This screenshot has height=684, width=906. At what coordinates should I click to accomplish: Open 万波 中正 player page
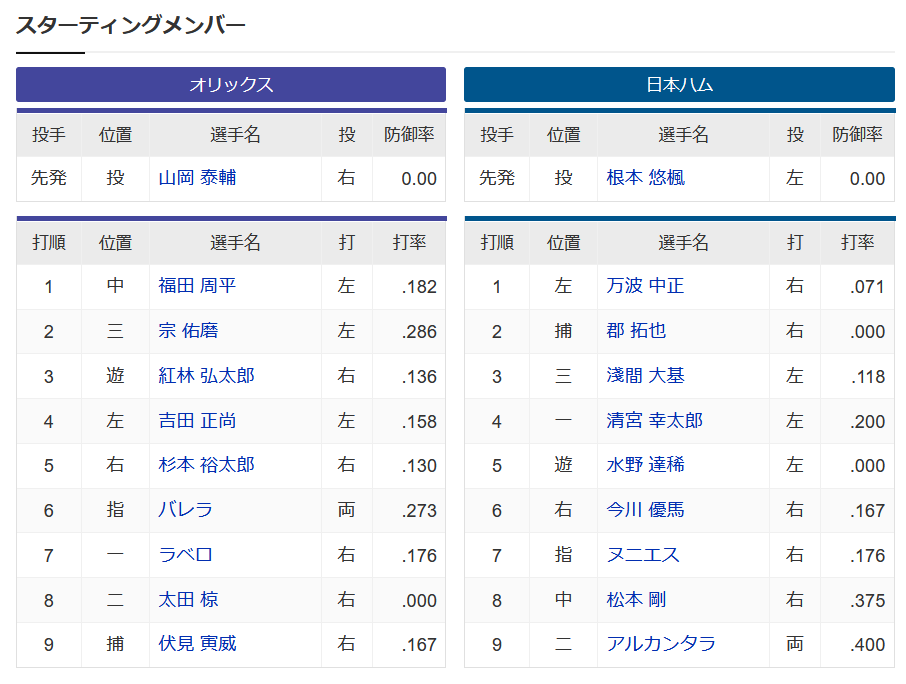[x=645, y=286]
